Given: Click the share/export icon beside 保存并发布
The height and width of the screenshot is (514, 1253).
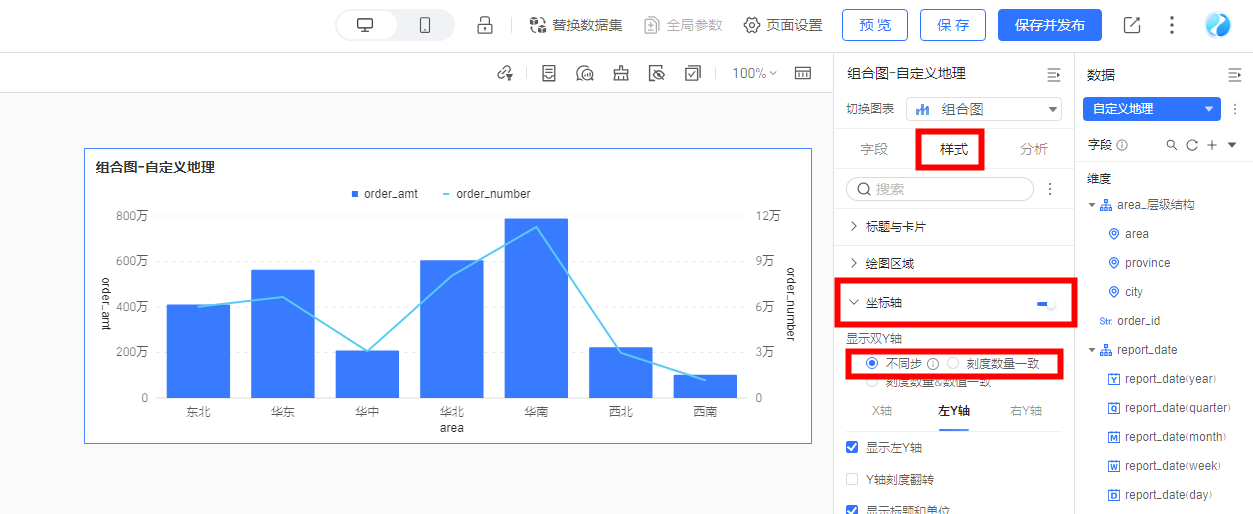Looking at the screenshot, I should (1132, 25).
